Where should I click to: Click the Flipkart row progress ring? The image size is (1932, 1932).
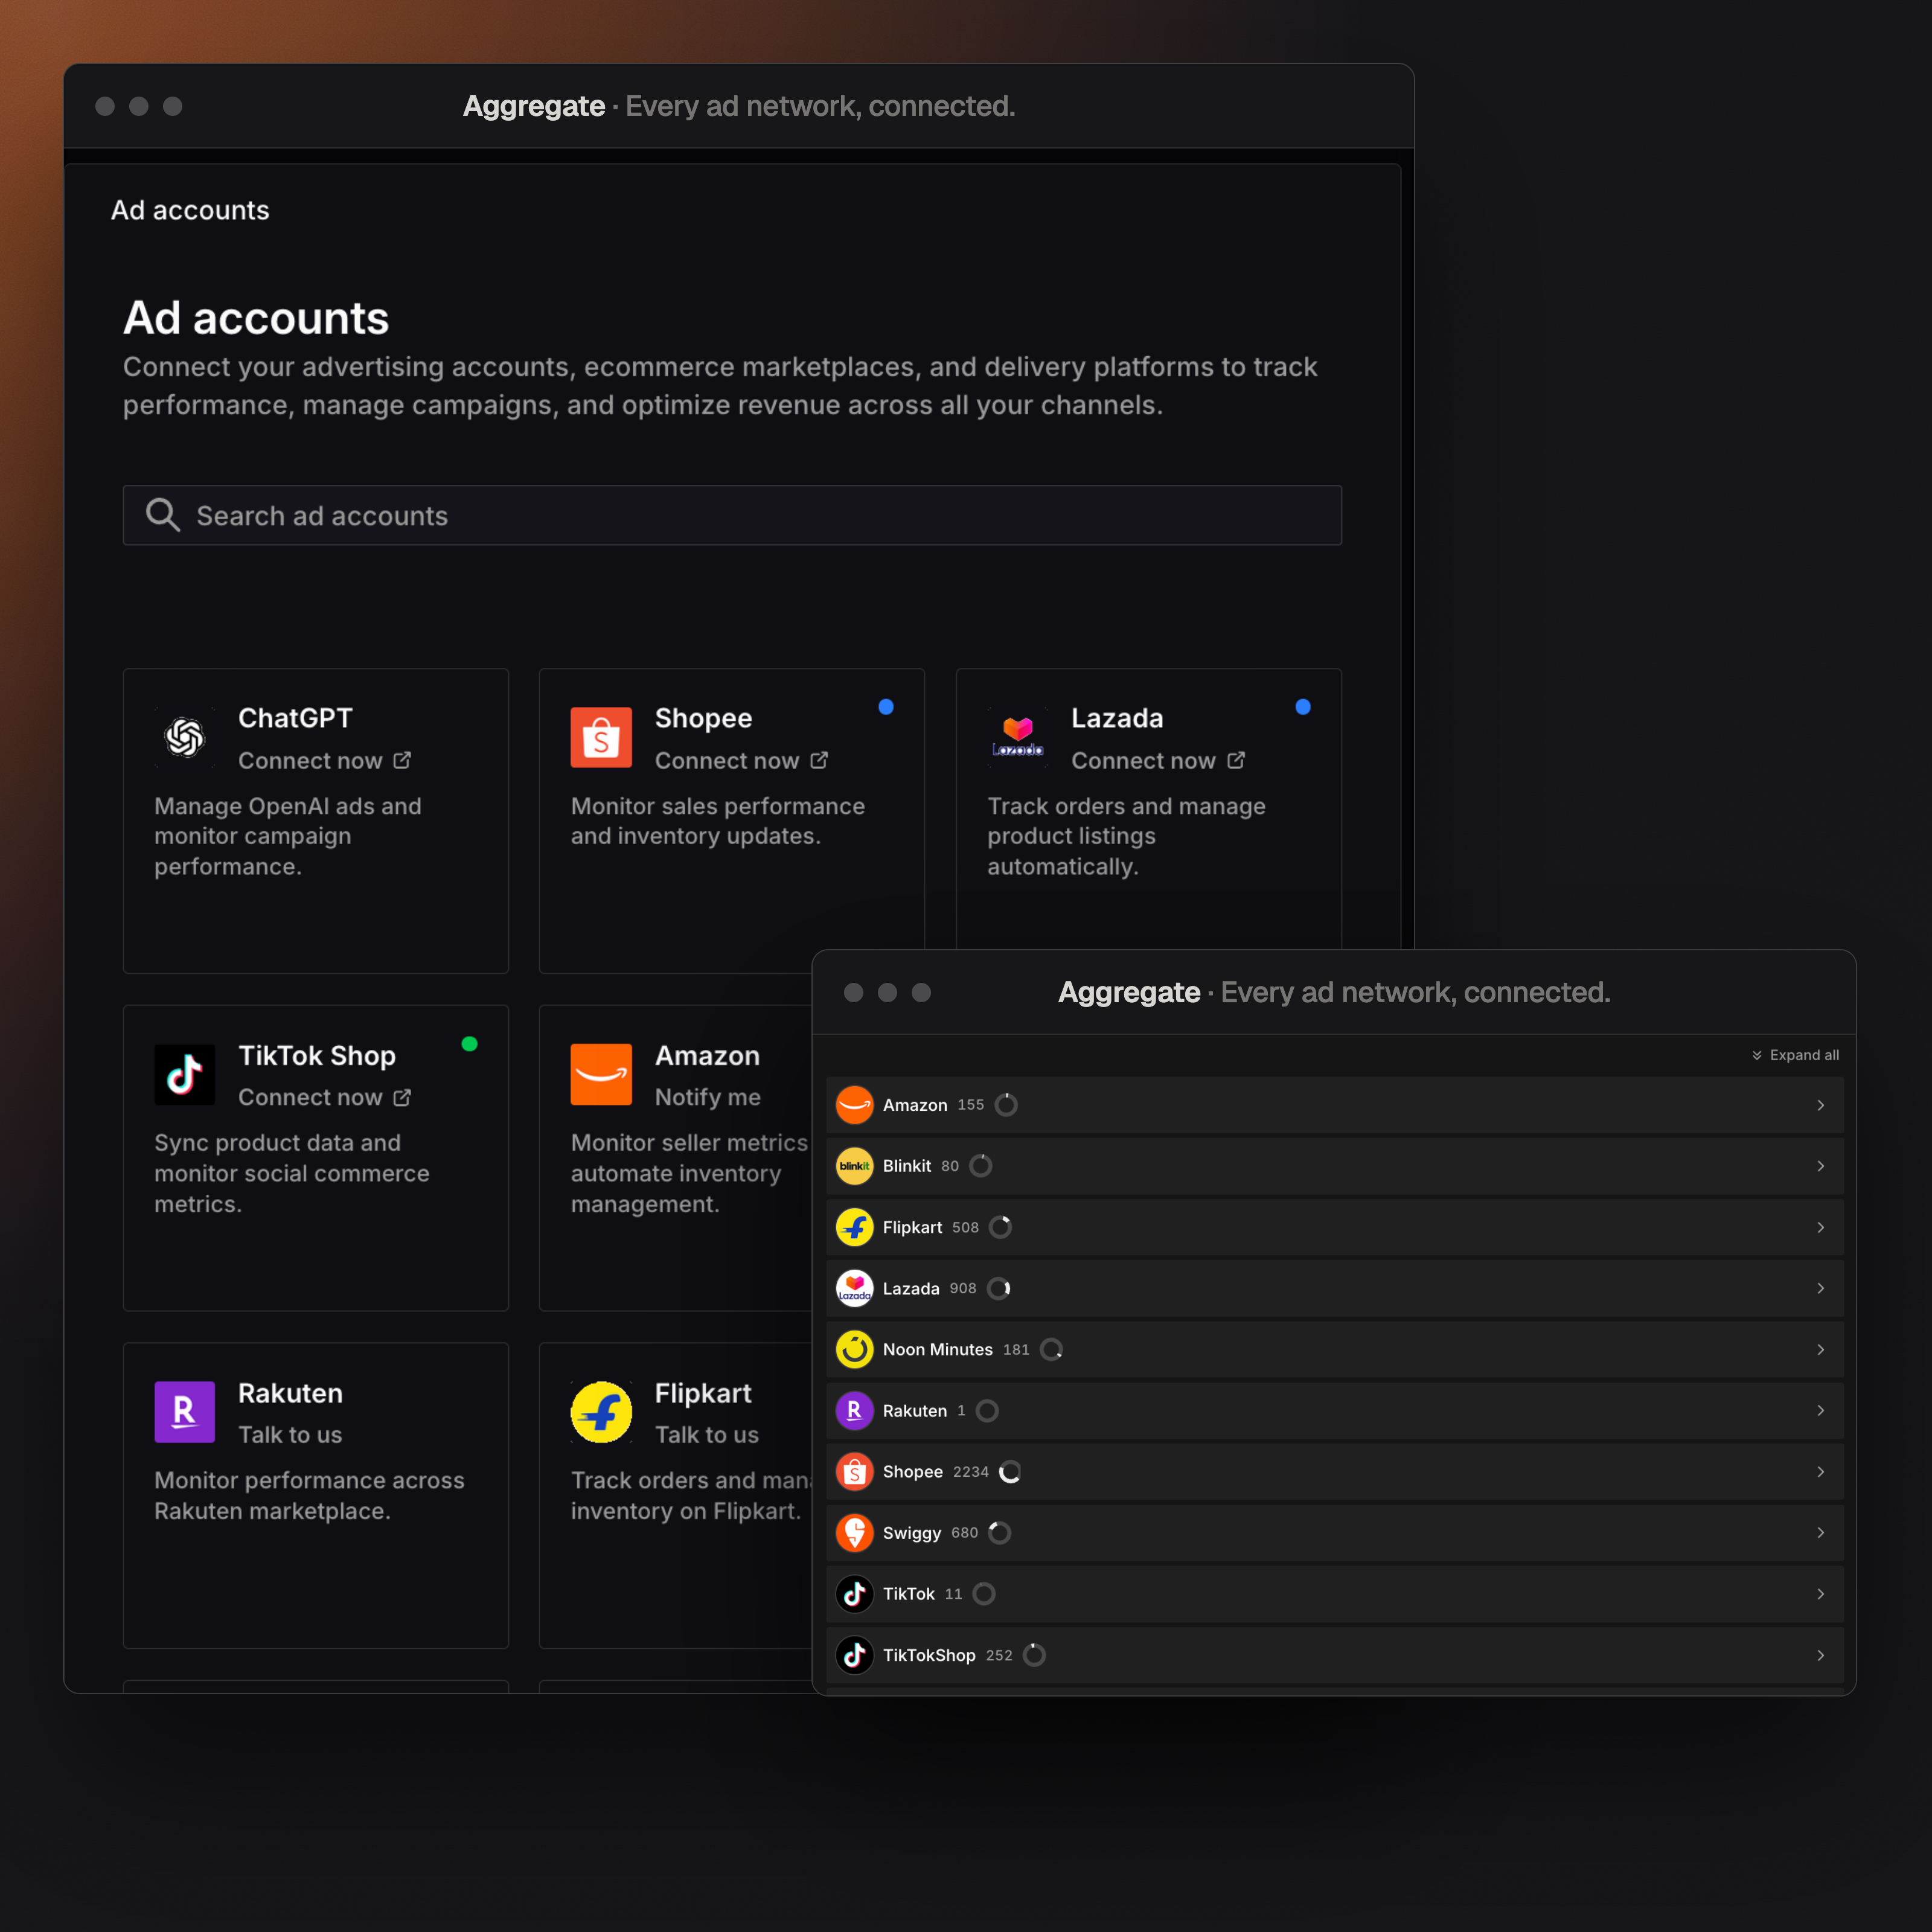pos(1000,1227)
